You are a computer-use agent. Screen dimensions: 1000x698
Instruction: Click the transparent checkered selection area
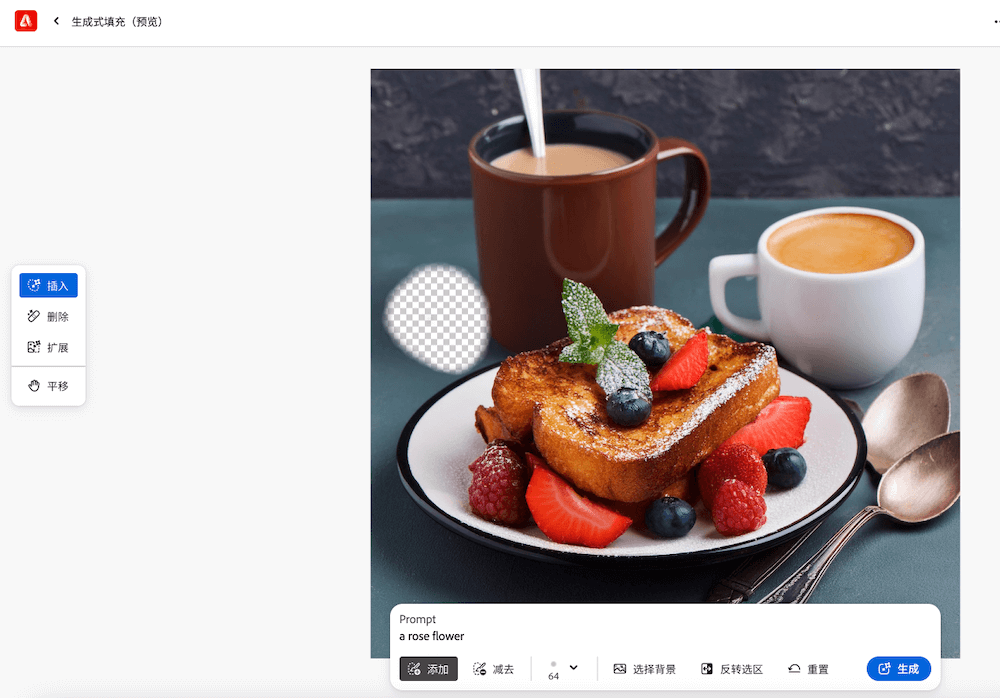click(438, 318)
